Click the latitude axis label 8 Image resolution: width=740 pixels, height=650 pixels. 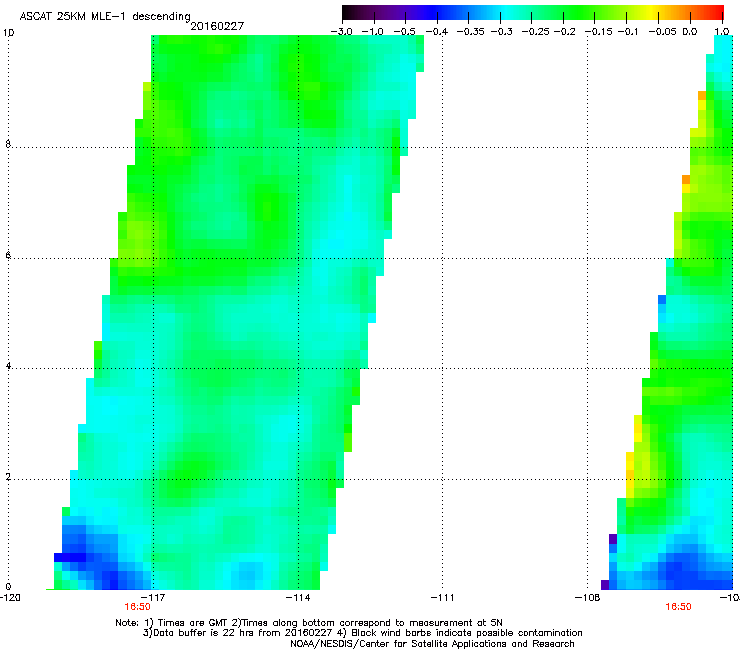pos(8,144)
